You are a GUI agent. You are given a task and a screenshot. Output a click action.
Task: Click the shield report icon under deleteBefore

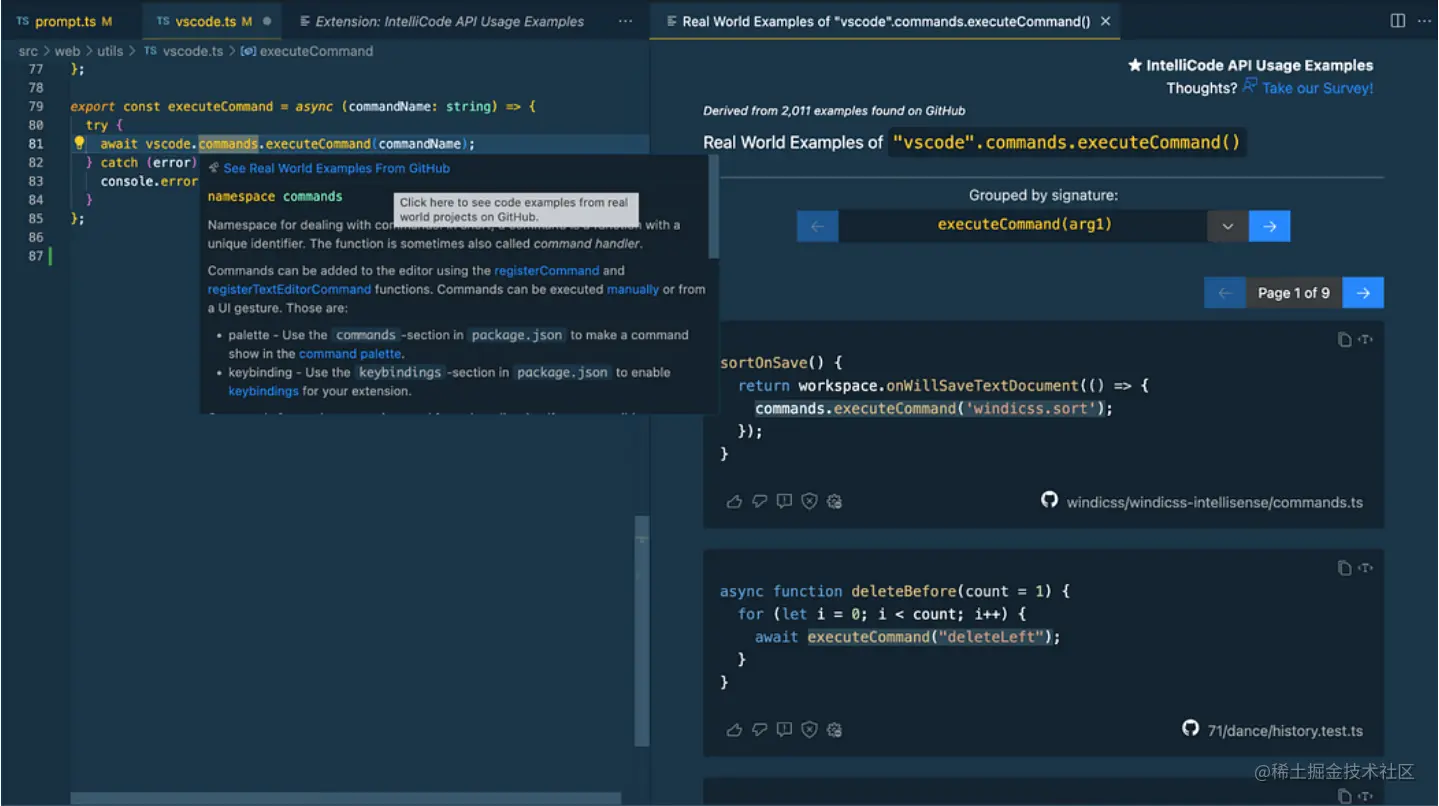810,730
